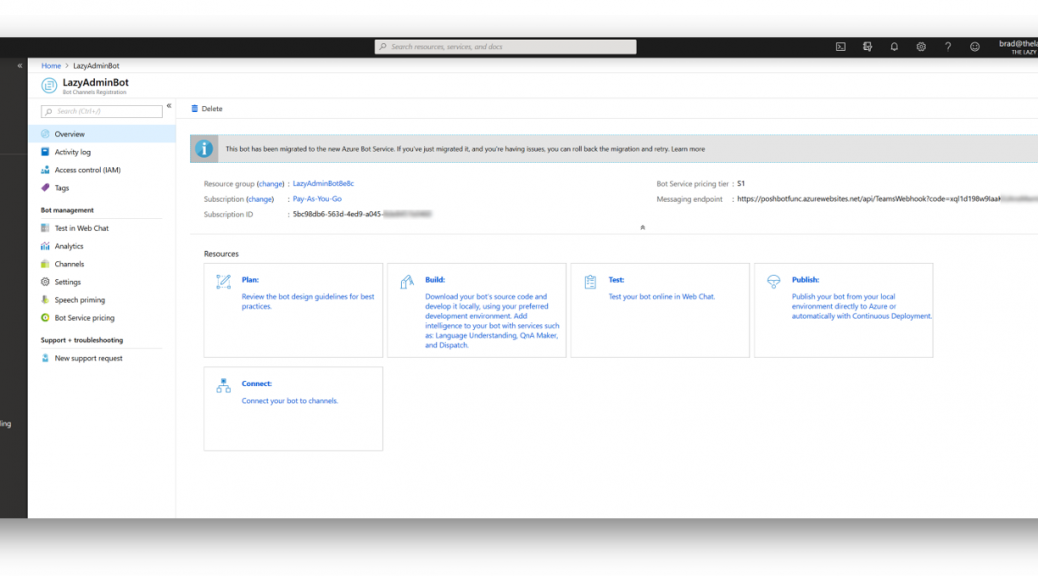Open the Publish: resource link
The image size is (1038, 576).
point(805,279)
